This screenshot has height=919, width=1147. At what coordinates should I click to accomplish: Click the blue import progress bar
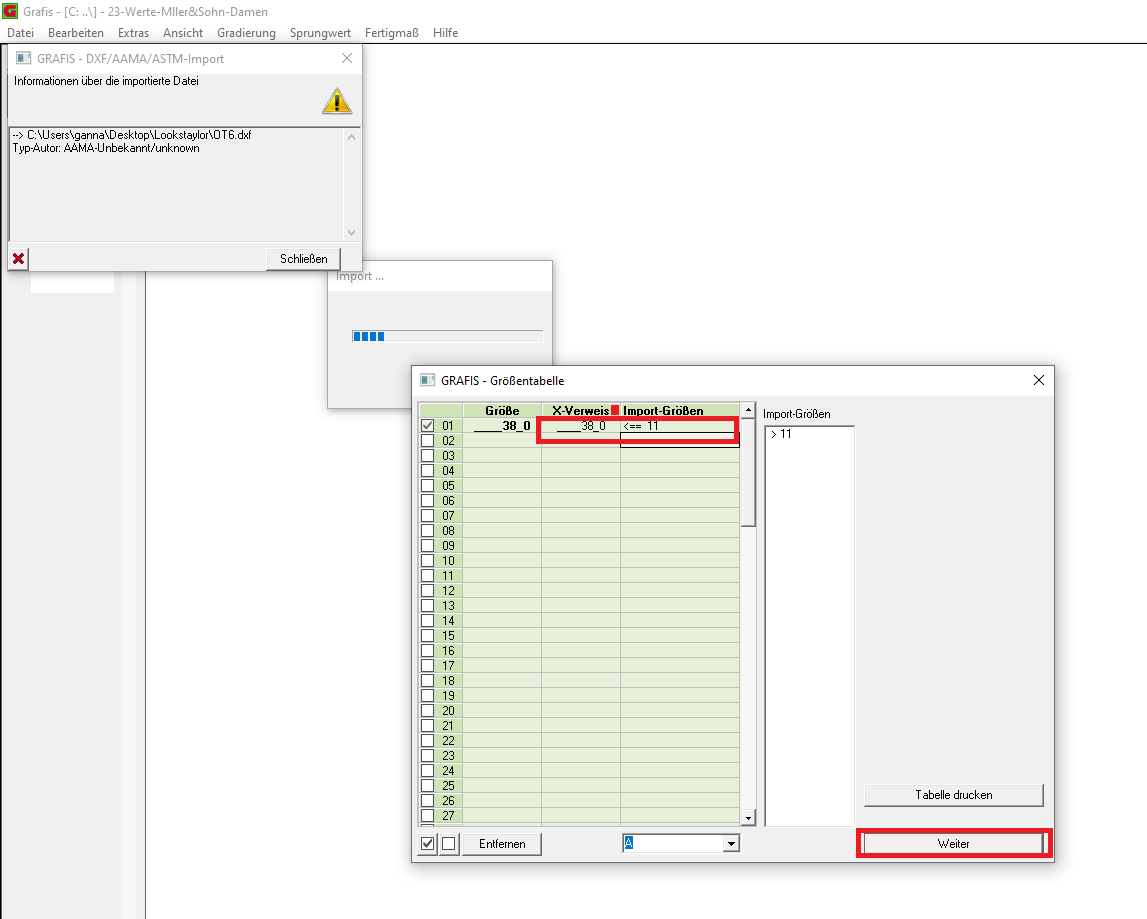click(448, 337)
